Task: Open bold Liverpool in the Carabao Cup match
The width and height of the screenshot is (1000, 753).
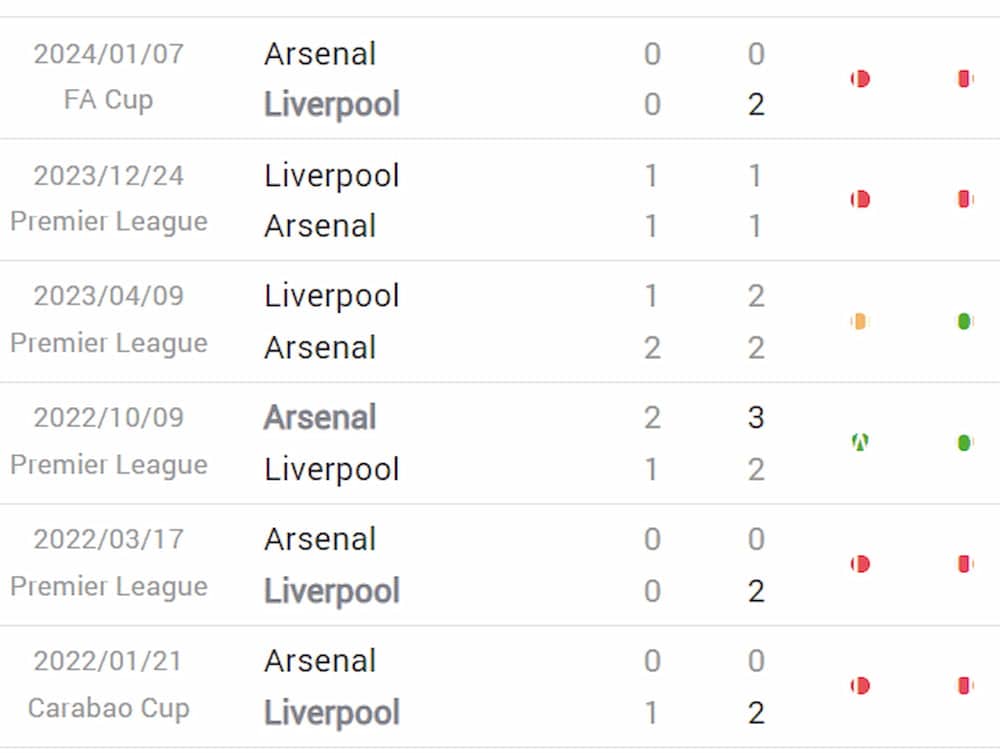Action: (332, 713)
